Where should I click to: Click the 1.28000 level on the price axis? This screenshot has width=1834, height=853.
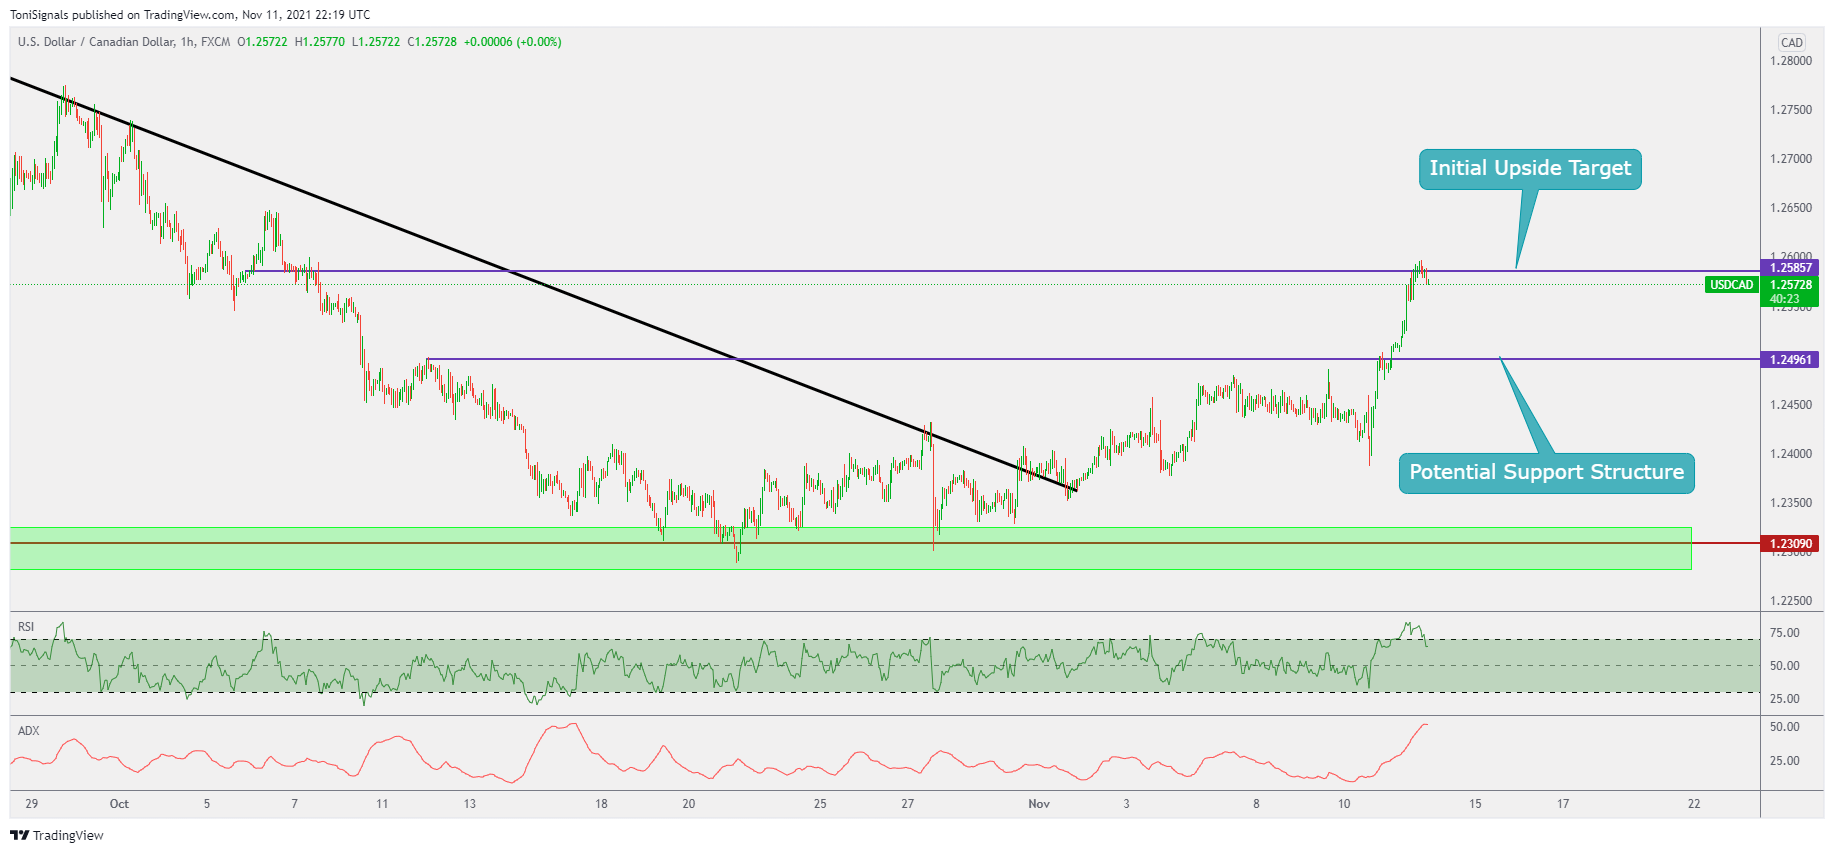click(1790, 61)
